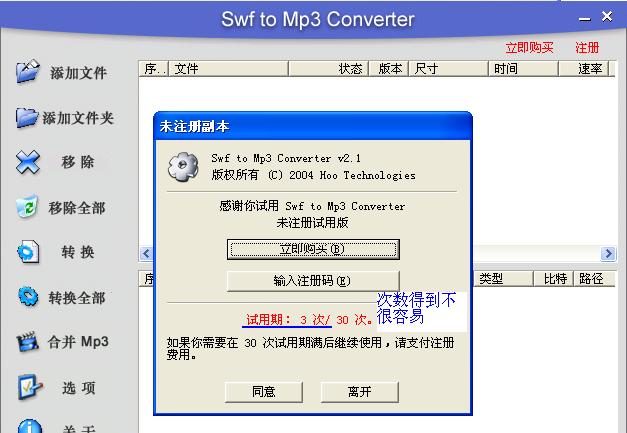Start 转换 from the sidebar text
Screen dimensions: 627x433
(78, 252)
